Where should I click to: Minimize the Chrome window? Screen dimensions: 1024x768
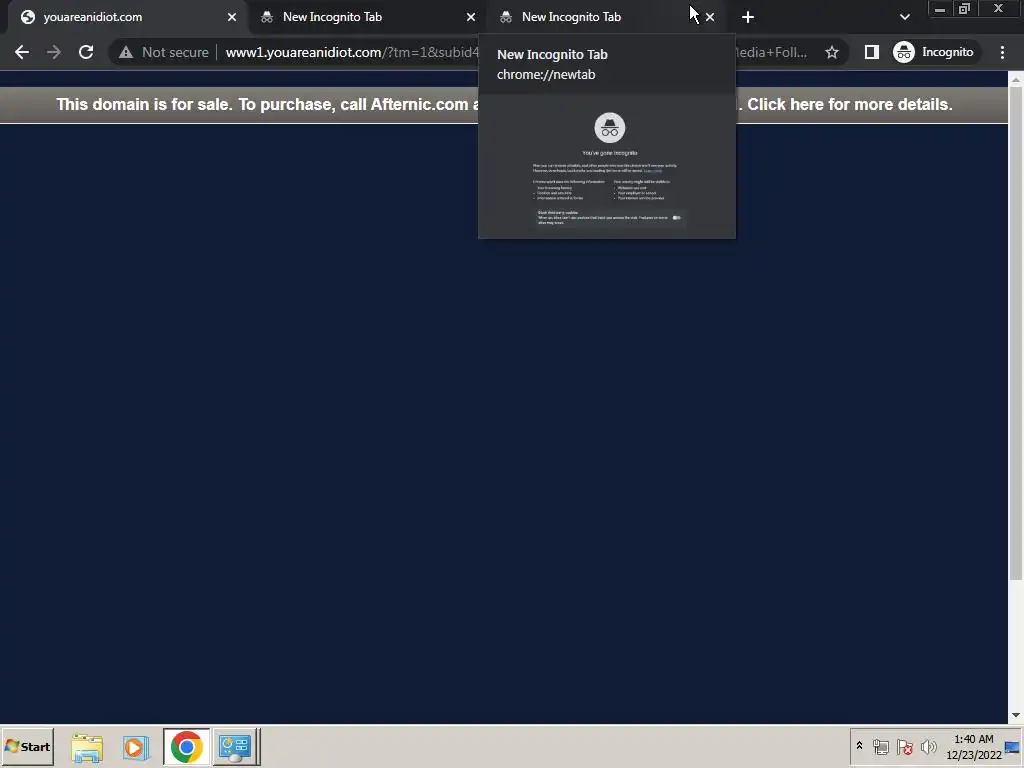940,9
